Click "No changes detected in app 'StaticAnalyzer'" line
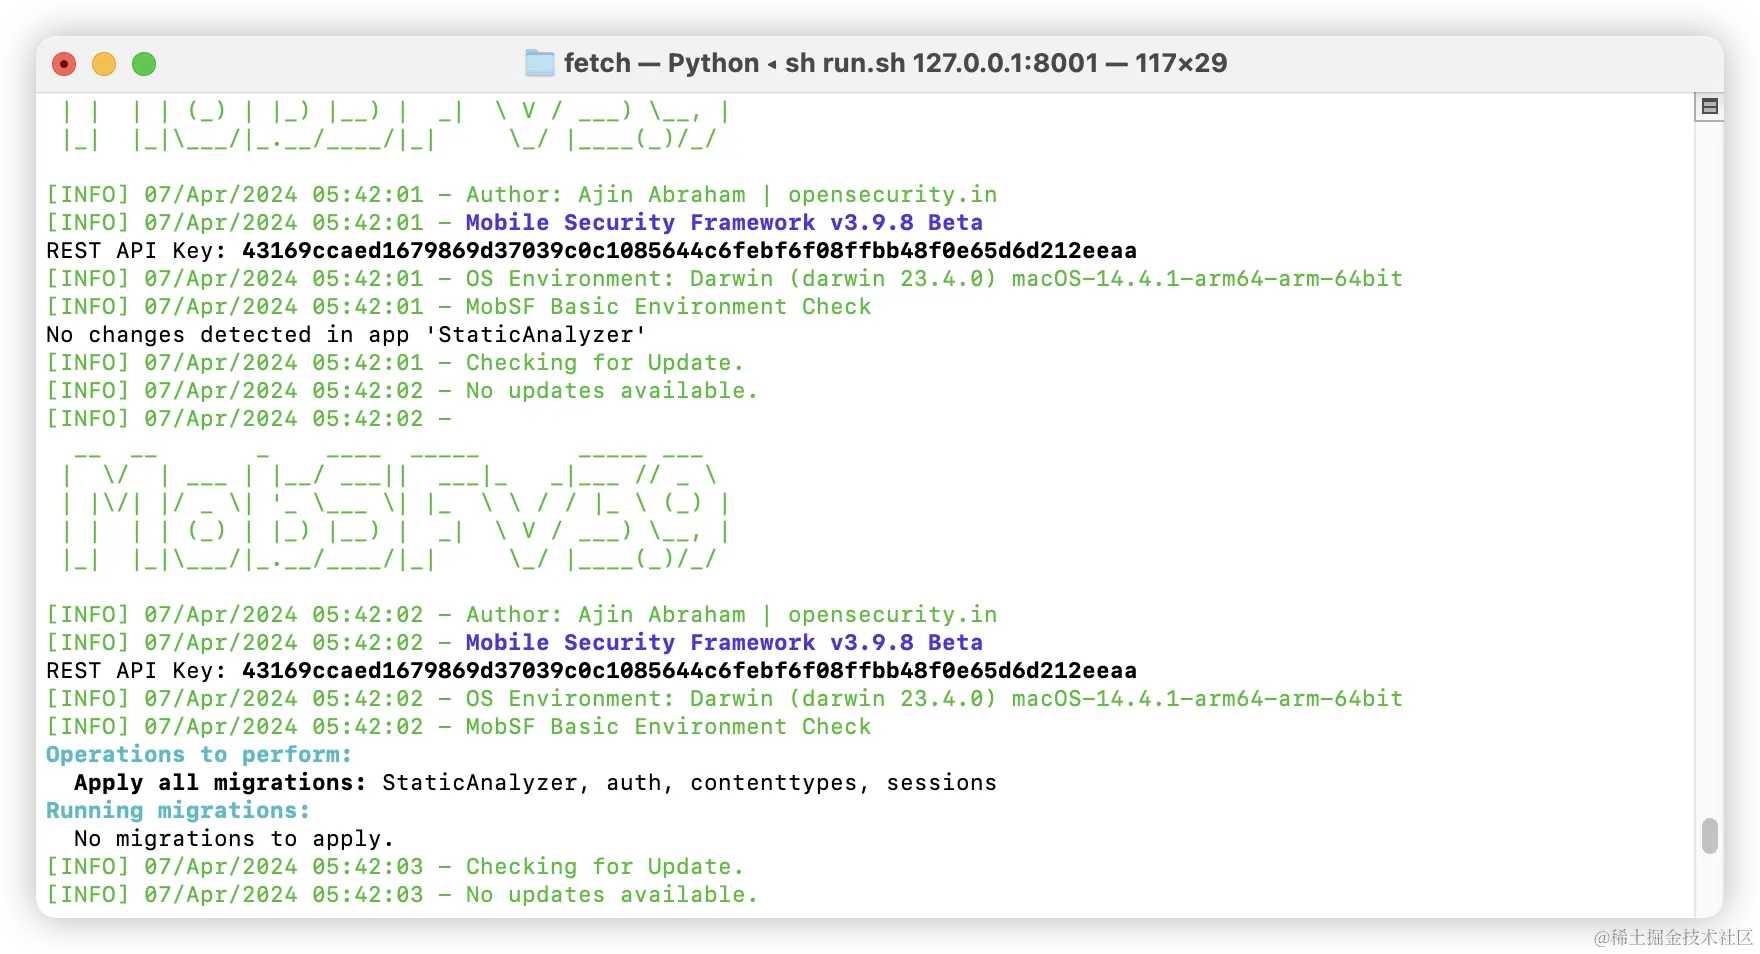Image resolution: width=1760 pixels, height=954 pixels. pyautogui.click(x=346, y=334)
